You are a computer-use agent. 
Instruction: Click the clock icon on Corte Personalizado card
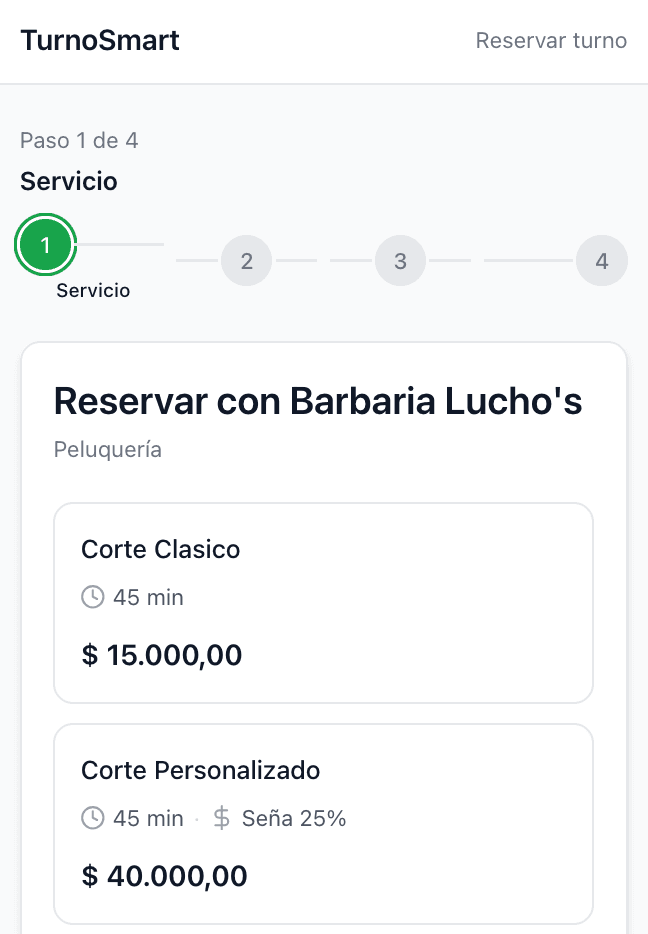click(92, 818)
